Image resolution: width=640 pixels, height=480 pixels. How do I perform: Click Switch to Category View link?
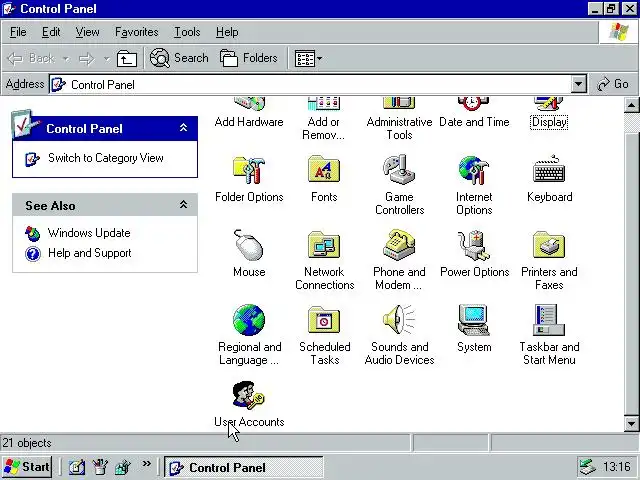pos(106,158)
